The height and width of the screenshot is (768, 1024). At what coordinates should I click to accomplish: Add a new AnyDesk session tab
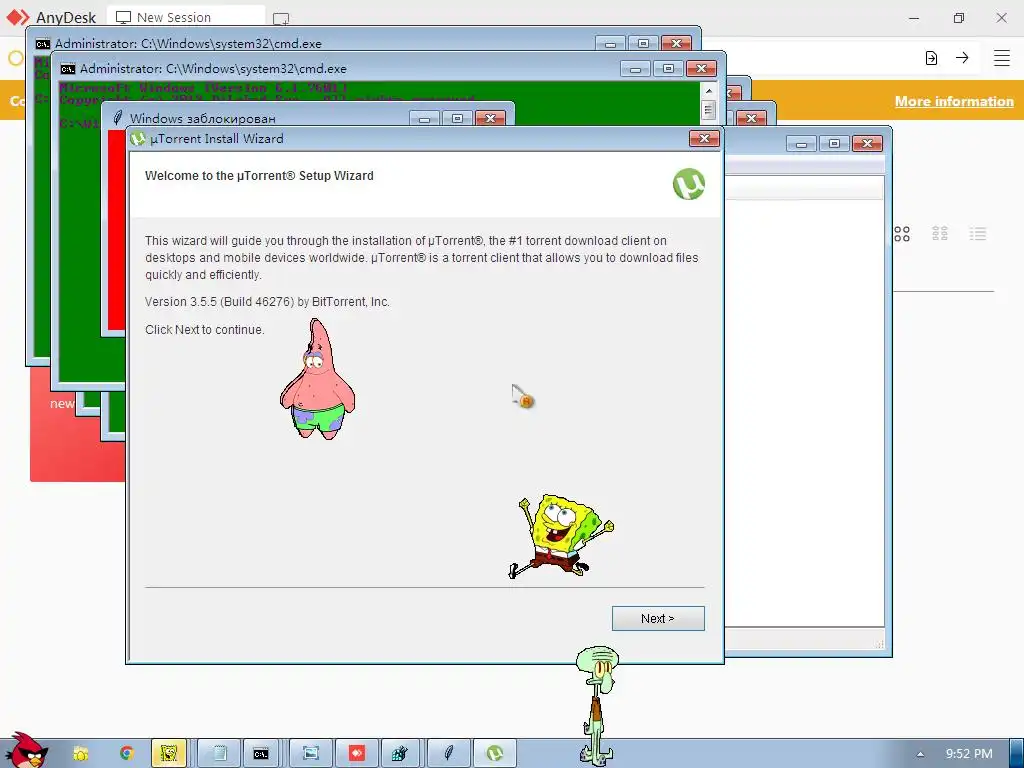(x=281, y=18)
